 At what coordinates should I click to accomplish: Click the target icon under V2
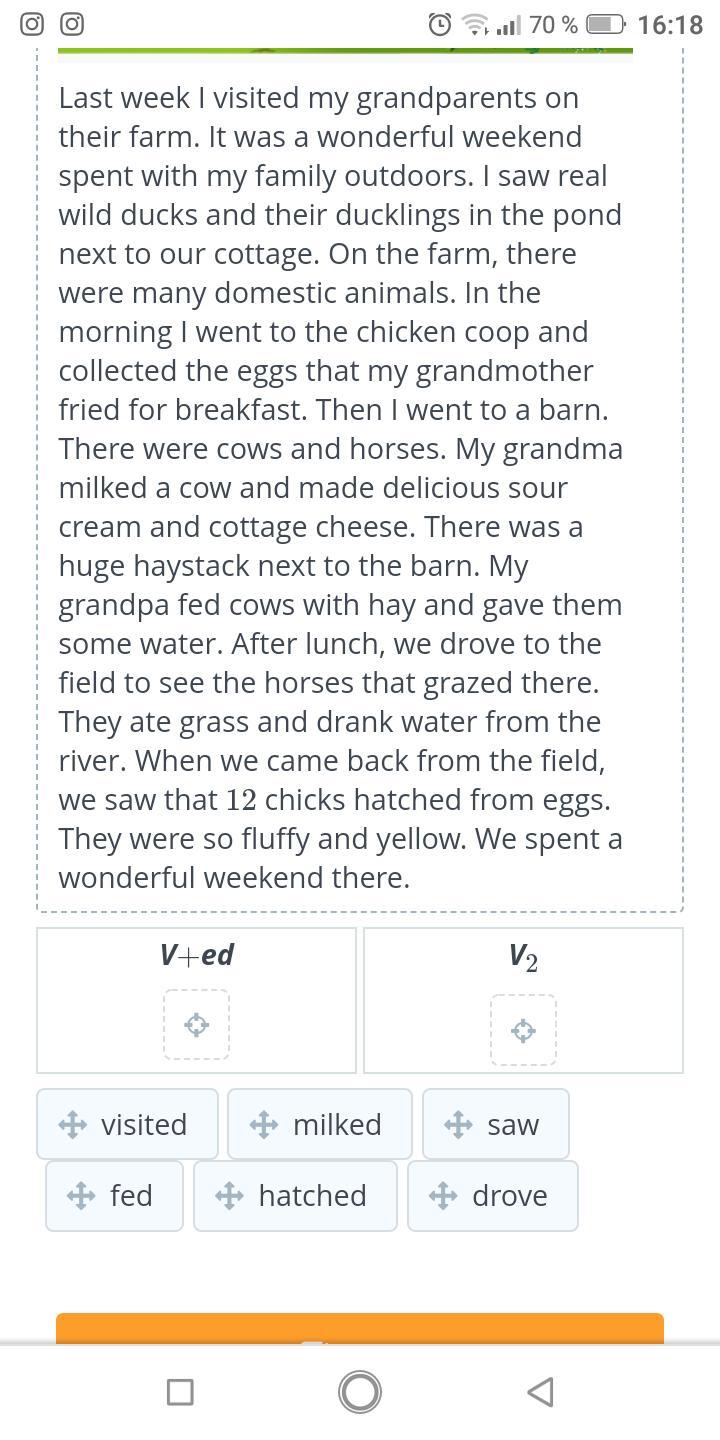(523, 1030)
